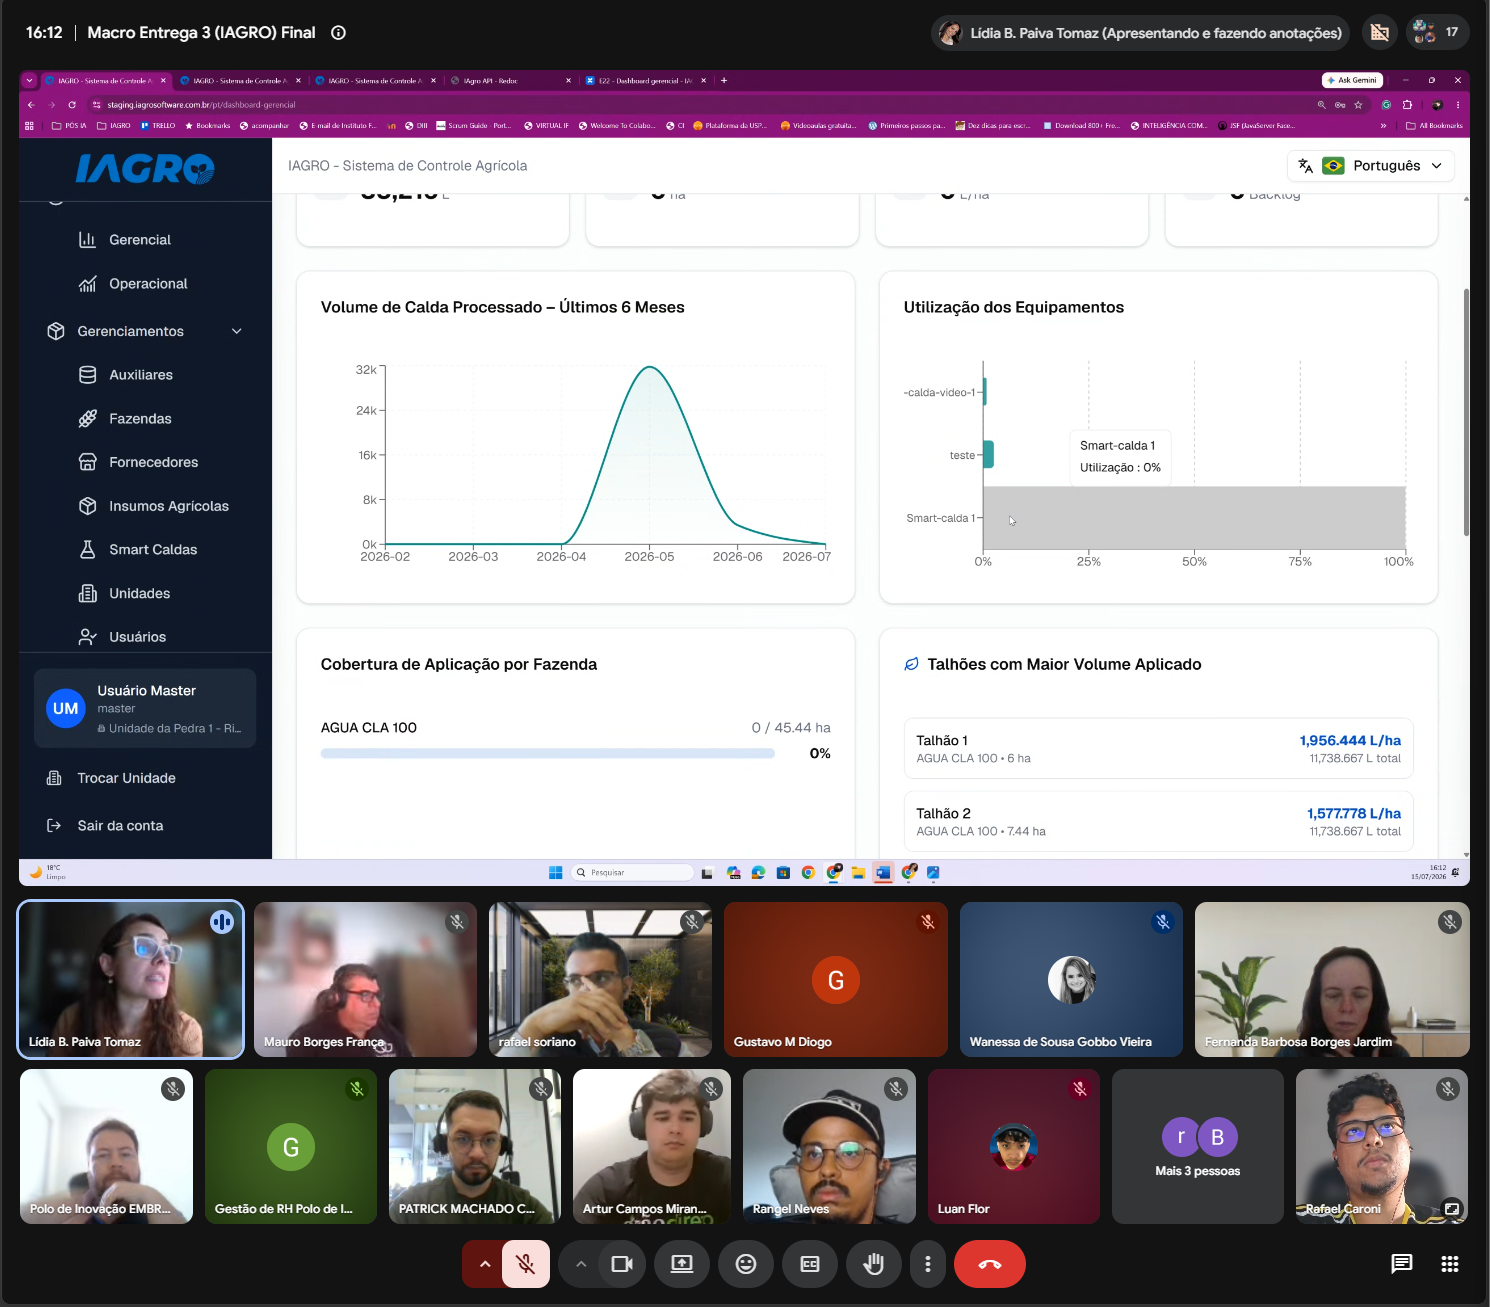The height and width of the screenshot is (1307, 1490).
Task: Click the present screen button
Action: tap(682, 1264)
